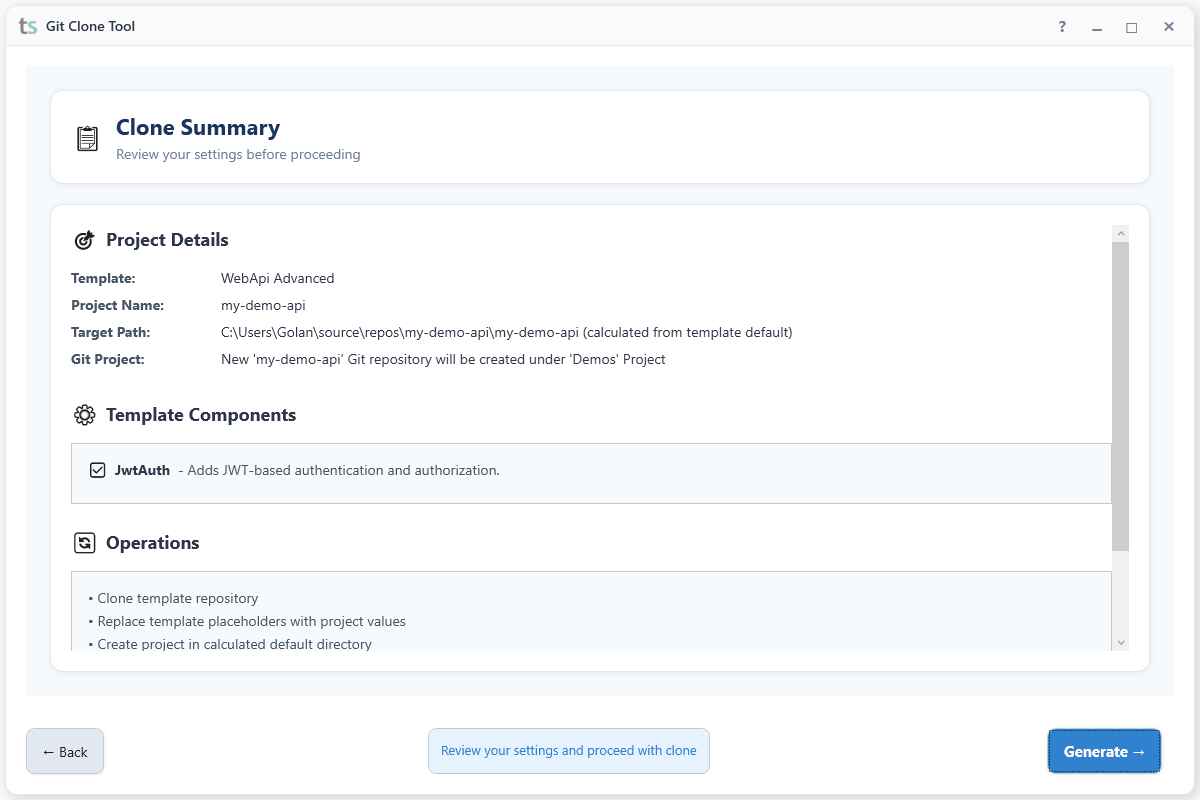Click the scrollbar up arrow
Screen dimensions: 1200x800
(x=1121, y=231)
